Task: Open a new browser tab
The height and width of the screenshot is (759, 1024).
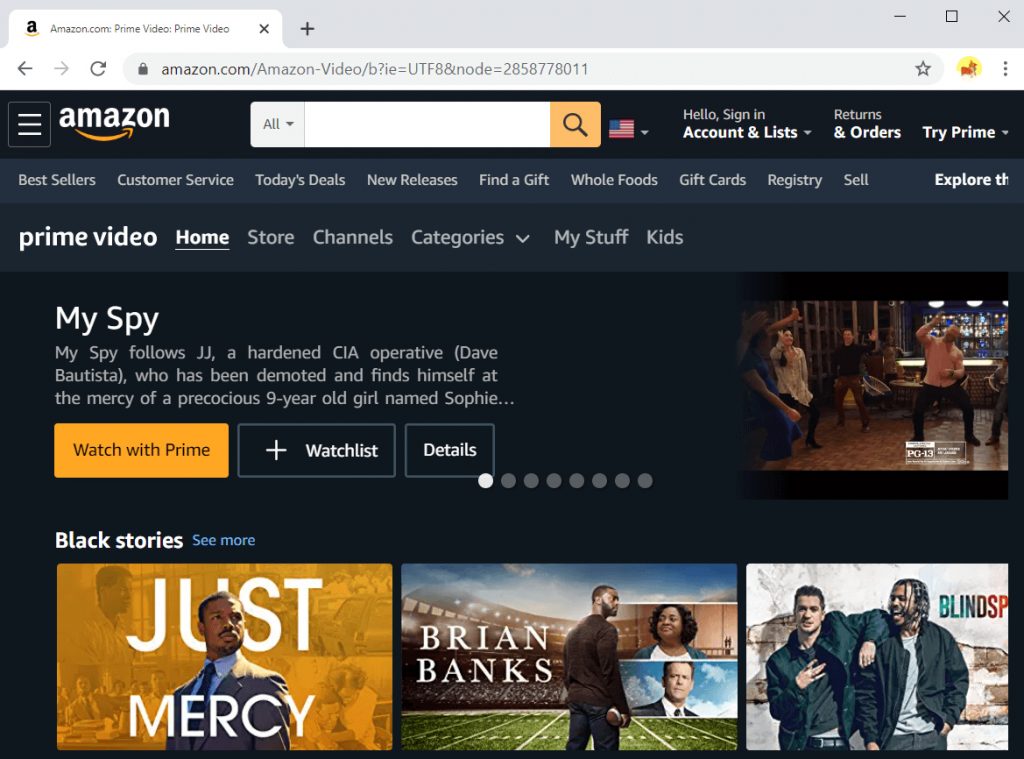Action: [307, 29]
